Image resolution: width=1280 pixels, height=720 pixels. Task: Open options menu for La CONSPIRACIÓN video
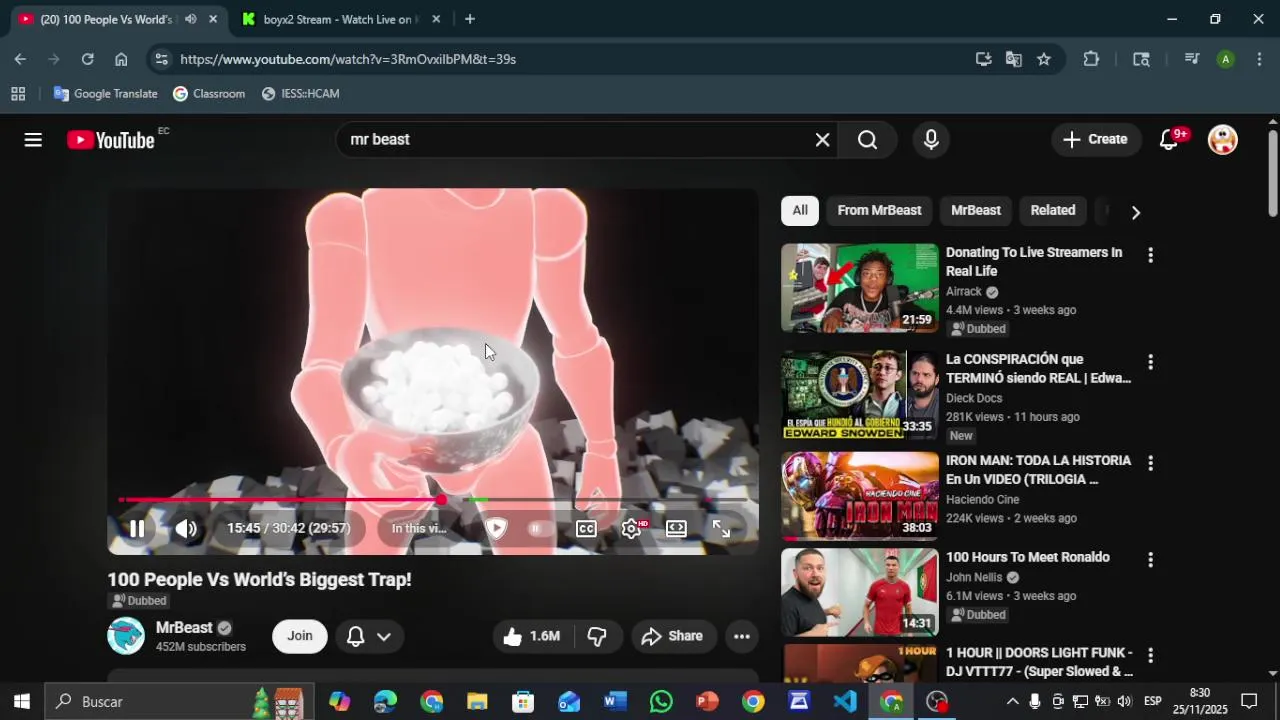tap(1150, 362)
